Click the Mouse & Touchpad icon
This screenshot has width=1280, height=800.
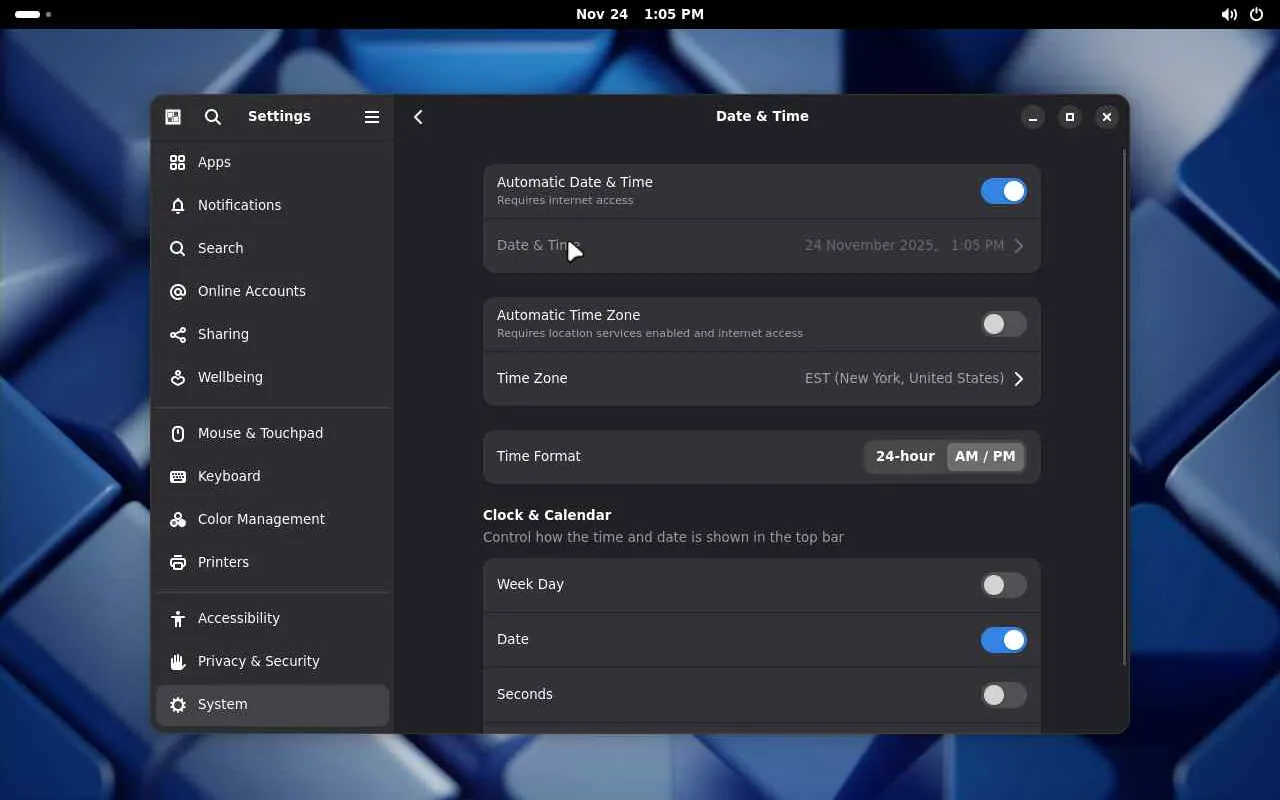(178, 433)
